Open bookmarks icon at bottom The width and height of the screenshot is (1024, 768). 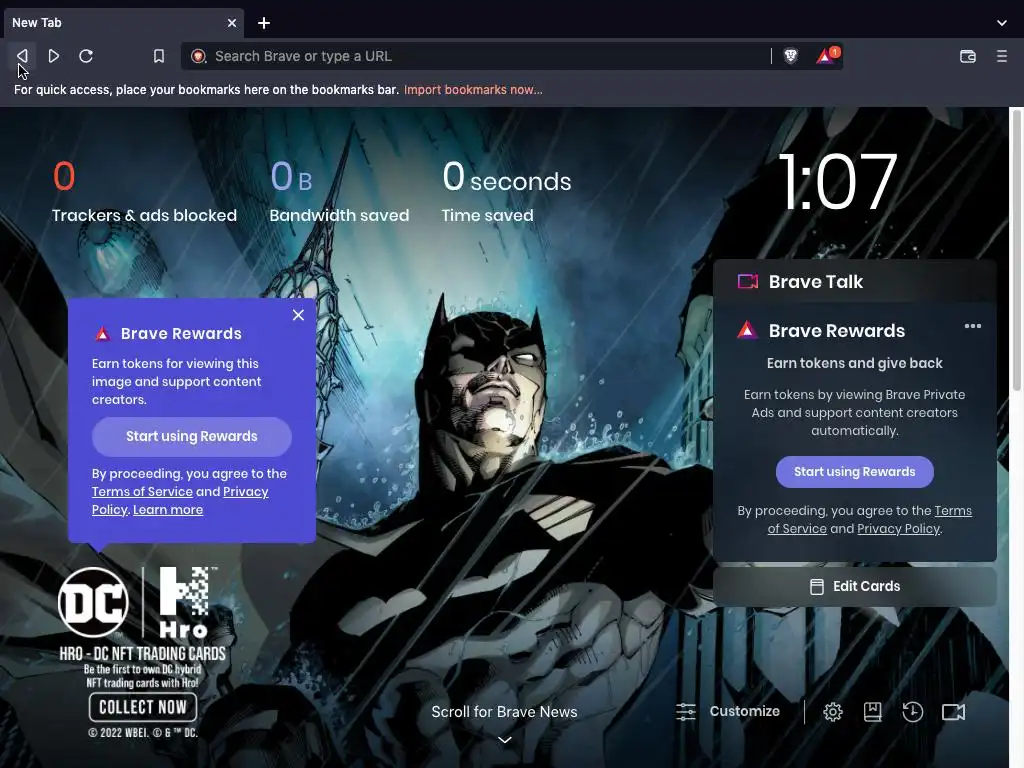872,712
